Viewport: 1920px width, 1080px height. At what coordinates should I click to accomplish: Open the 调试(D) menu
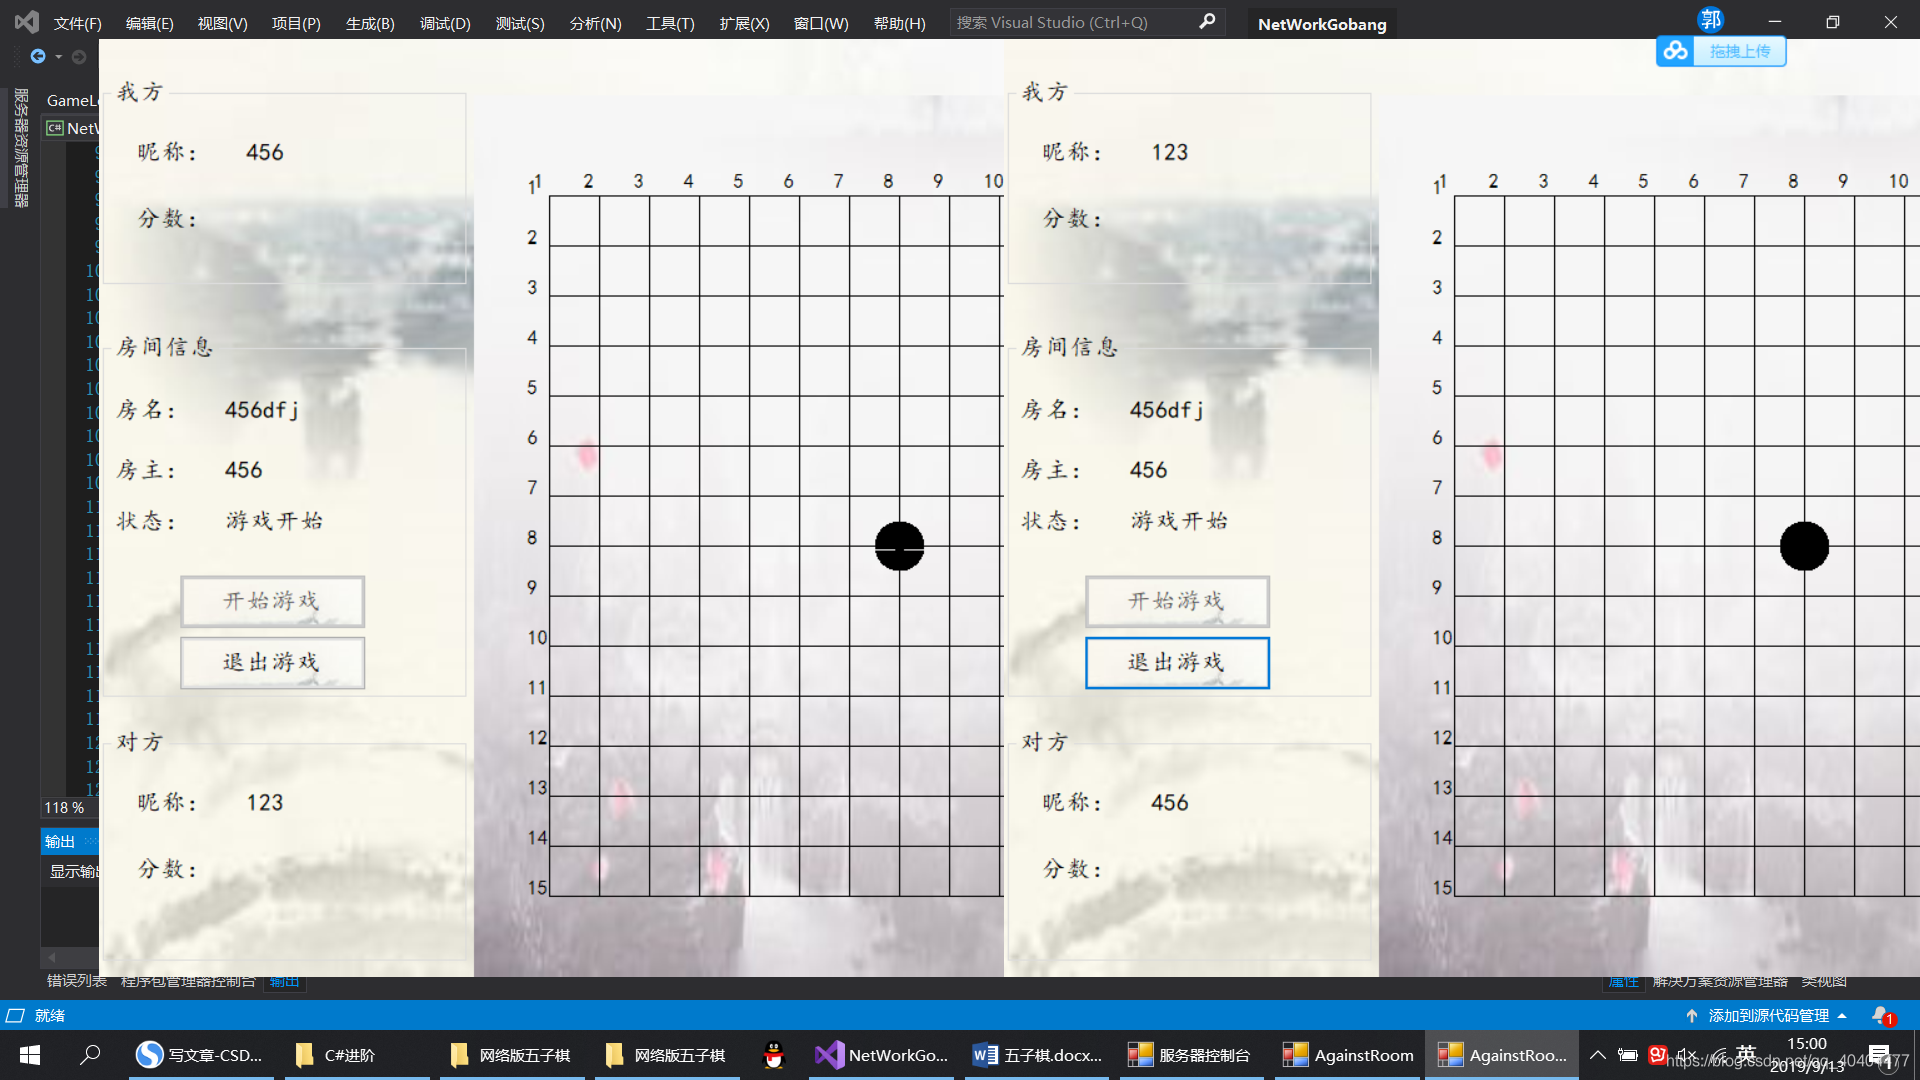click(445, 23)
